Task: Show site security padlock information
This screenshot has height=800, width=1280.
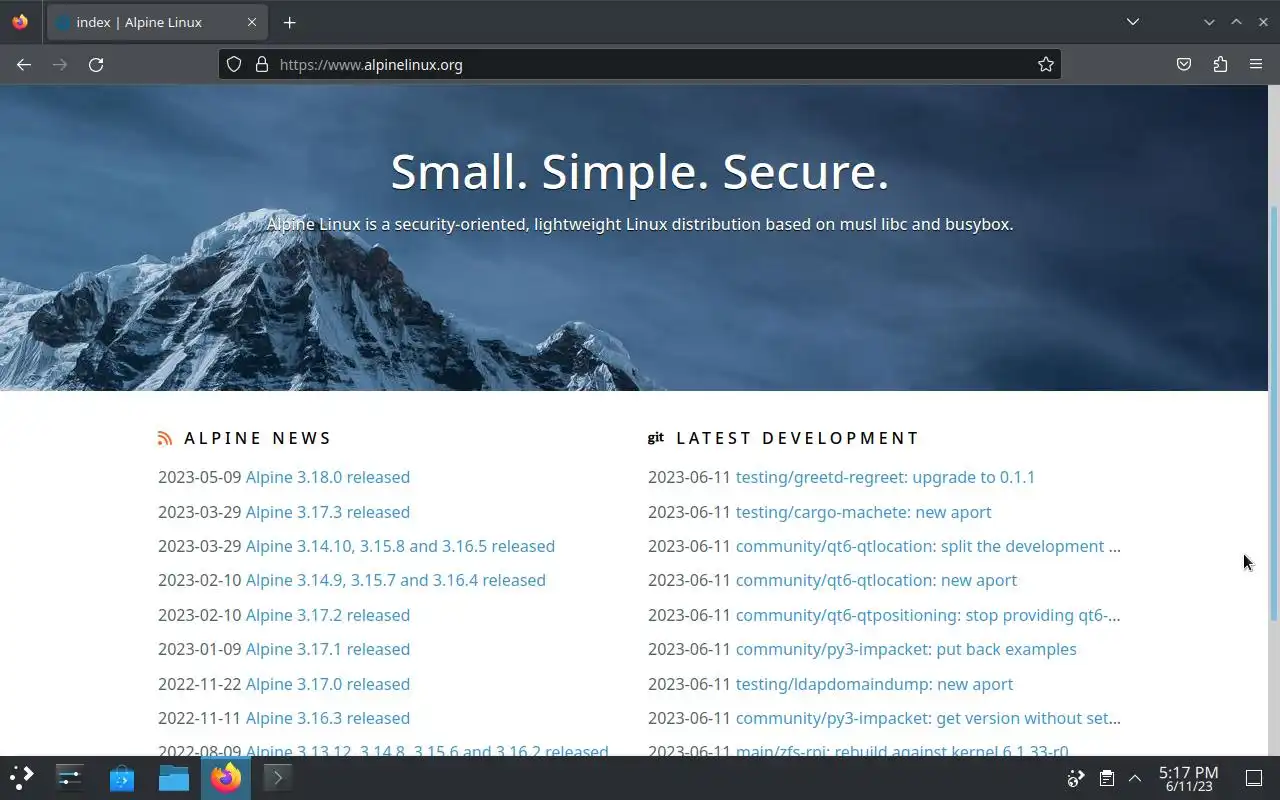Action: click(262, 64)
